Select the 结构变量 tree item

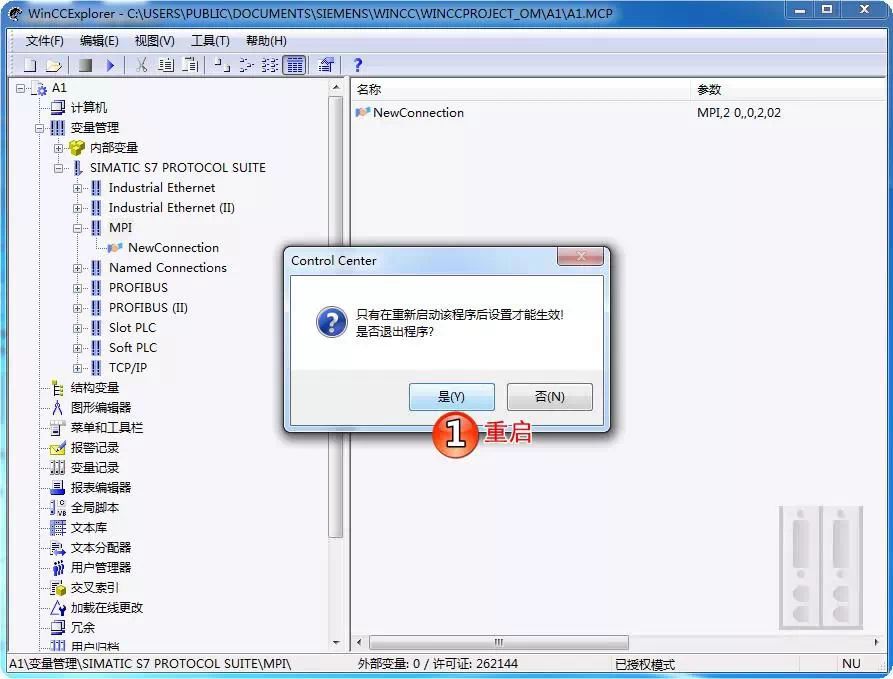(x=95, y=388)
